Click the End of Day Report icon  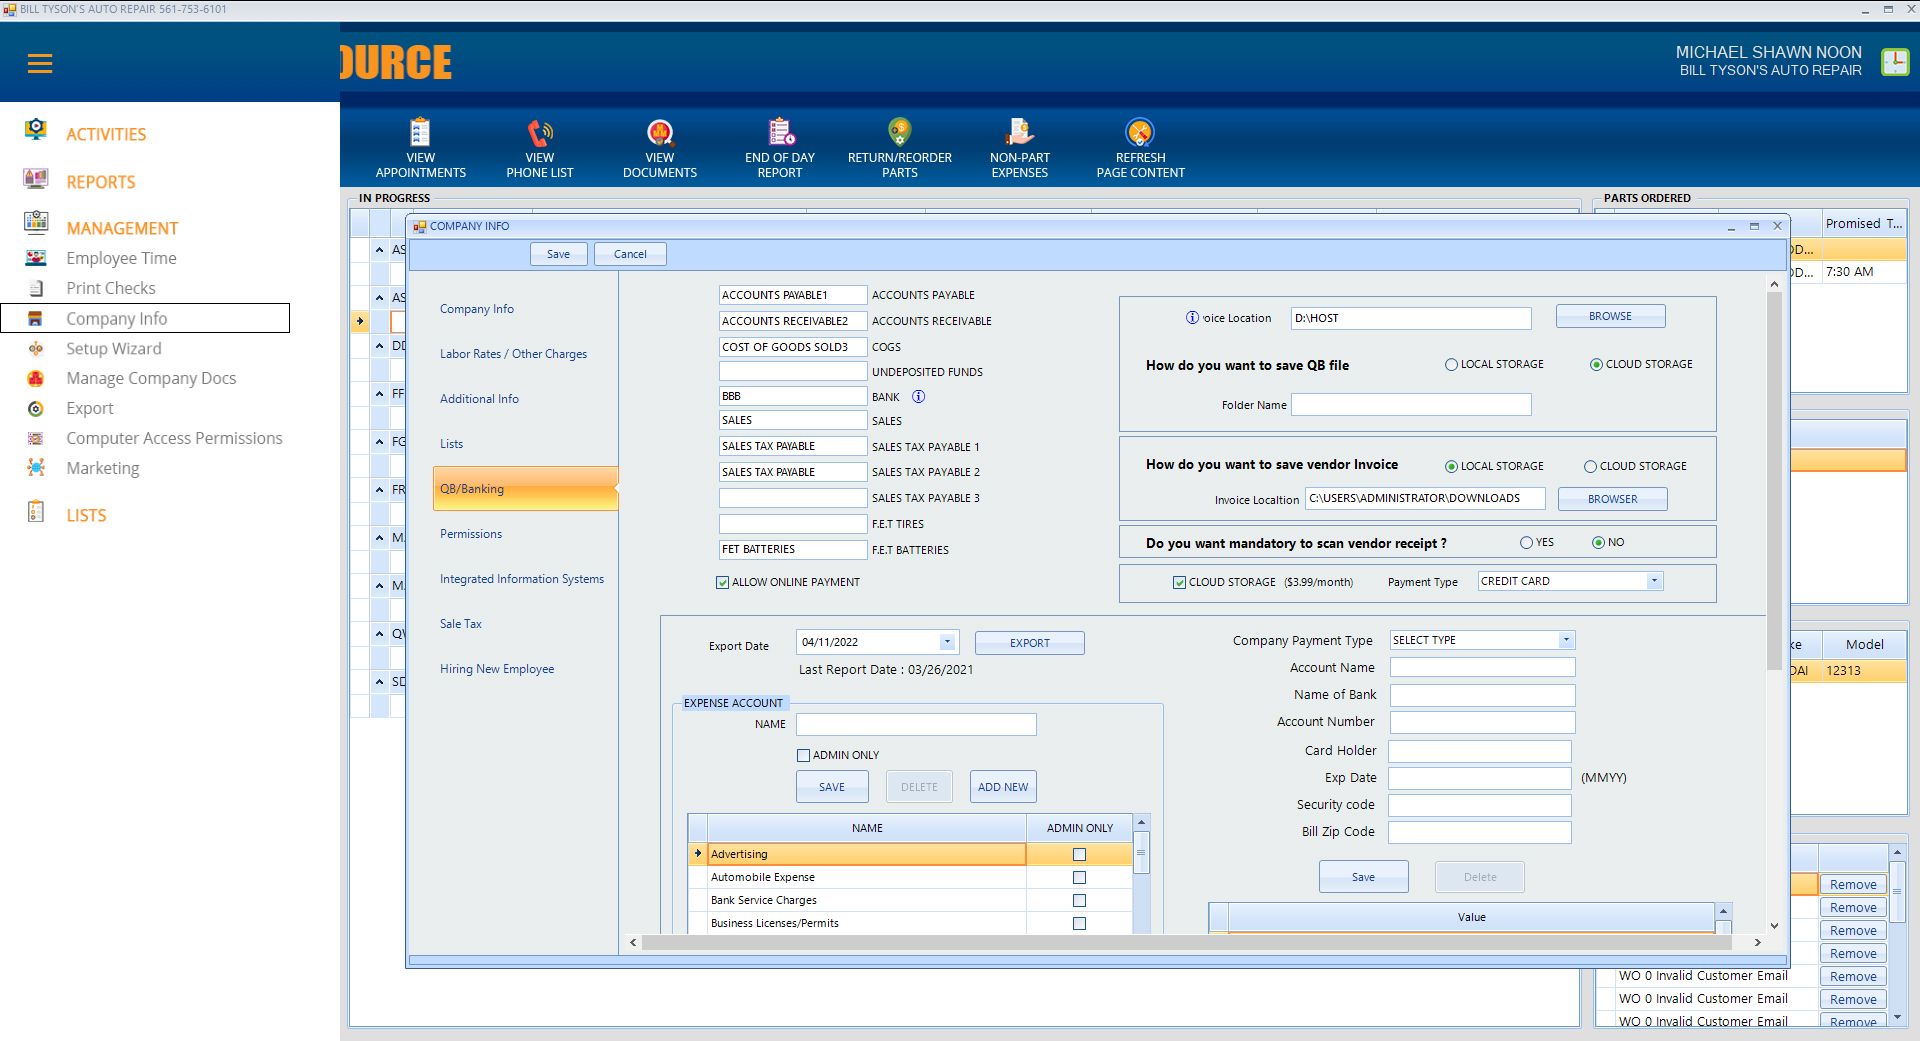(x=780, y=133)
